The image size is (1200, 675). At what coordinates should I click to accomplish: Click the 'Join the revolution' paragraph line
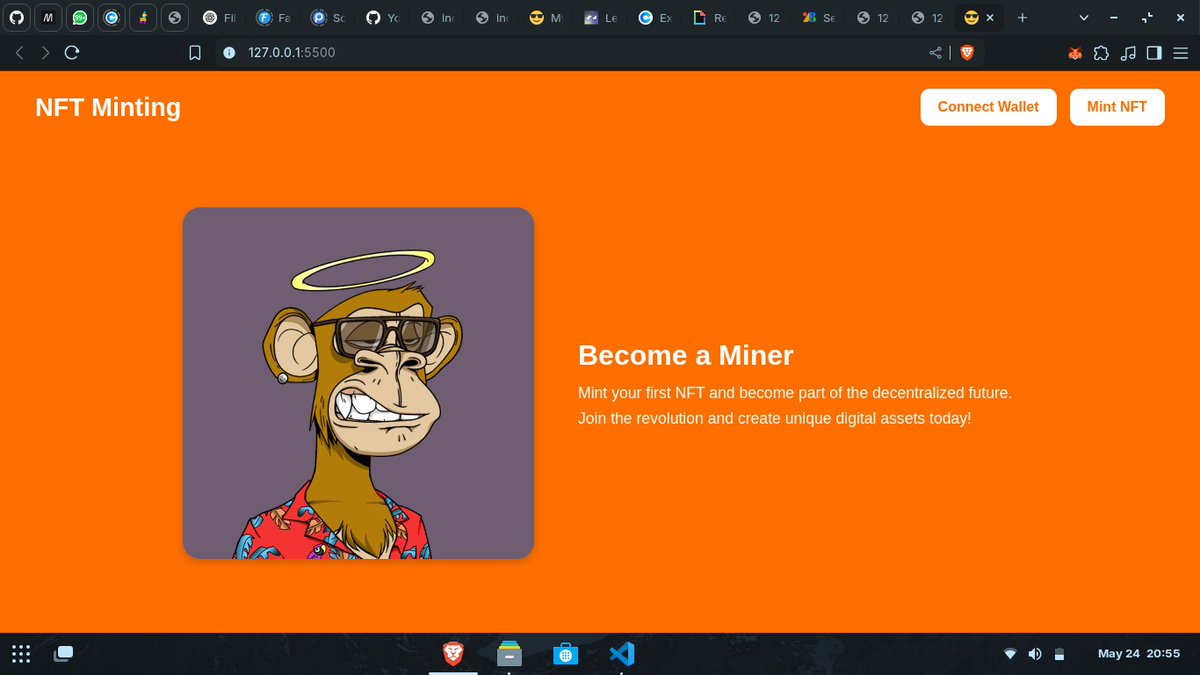click(775, 418)
